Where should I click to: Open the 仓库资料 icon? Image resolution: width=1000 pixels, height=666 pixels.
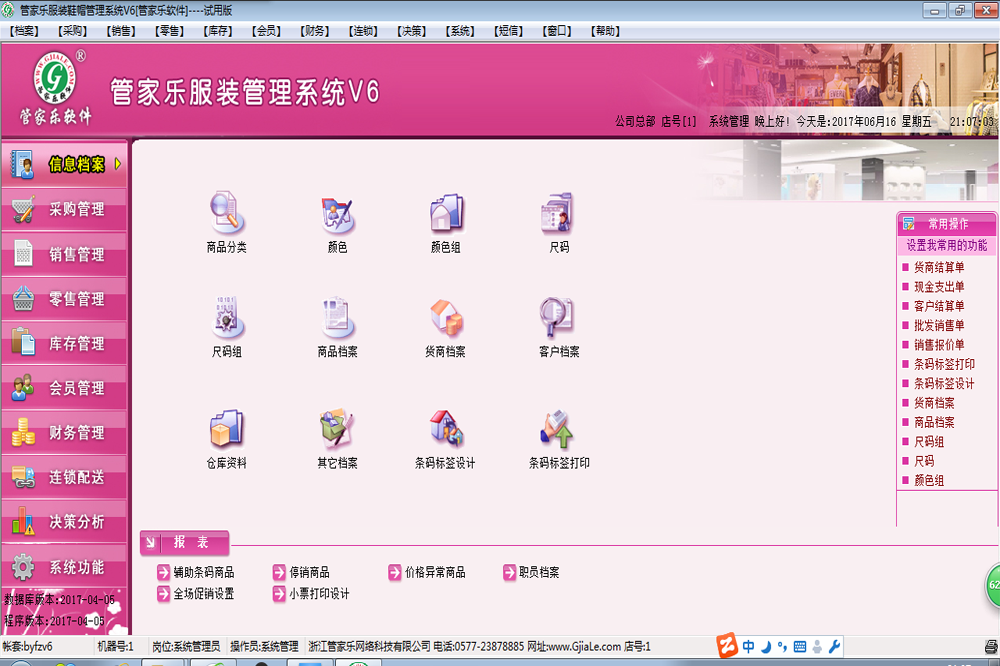pyautogui.click(x=226, y=438)
